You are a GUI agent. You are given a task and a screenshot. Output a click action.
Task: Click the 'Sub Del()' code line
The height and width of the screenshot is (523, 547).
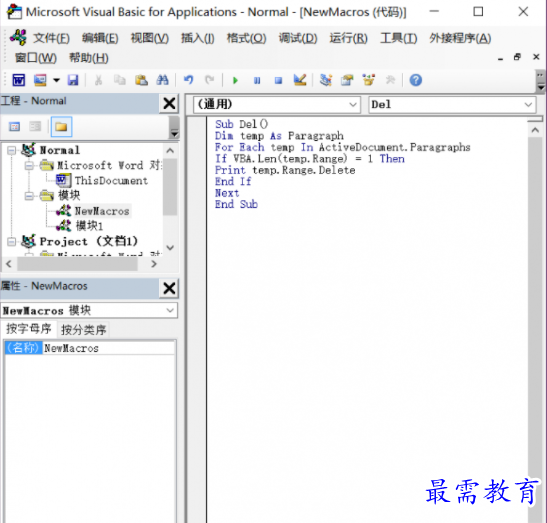(241, 124)
